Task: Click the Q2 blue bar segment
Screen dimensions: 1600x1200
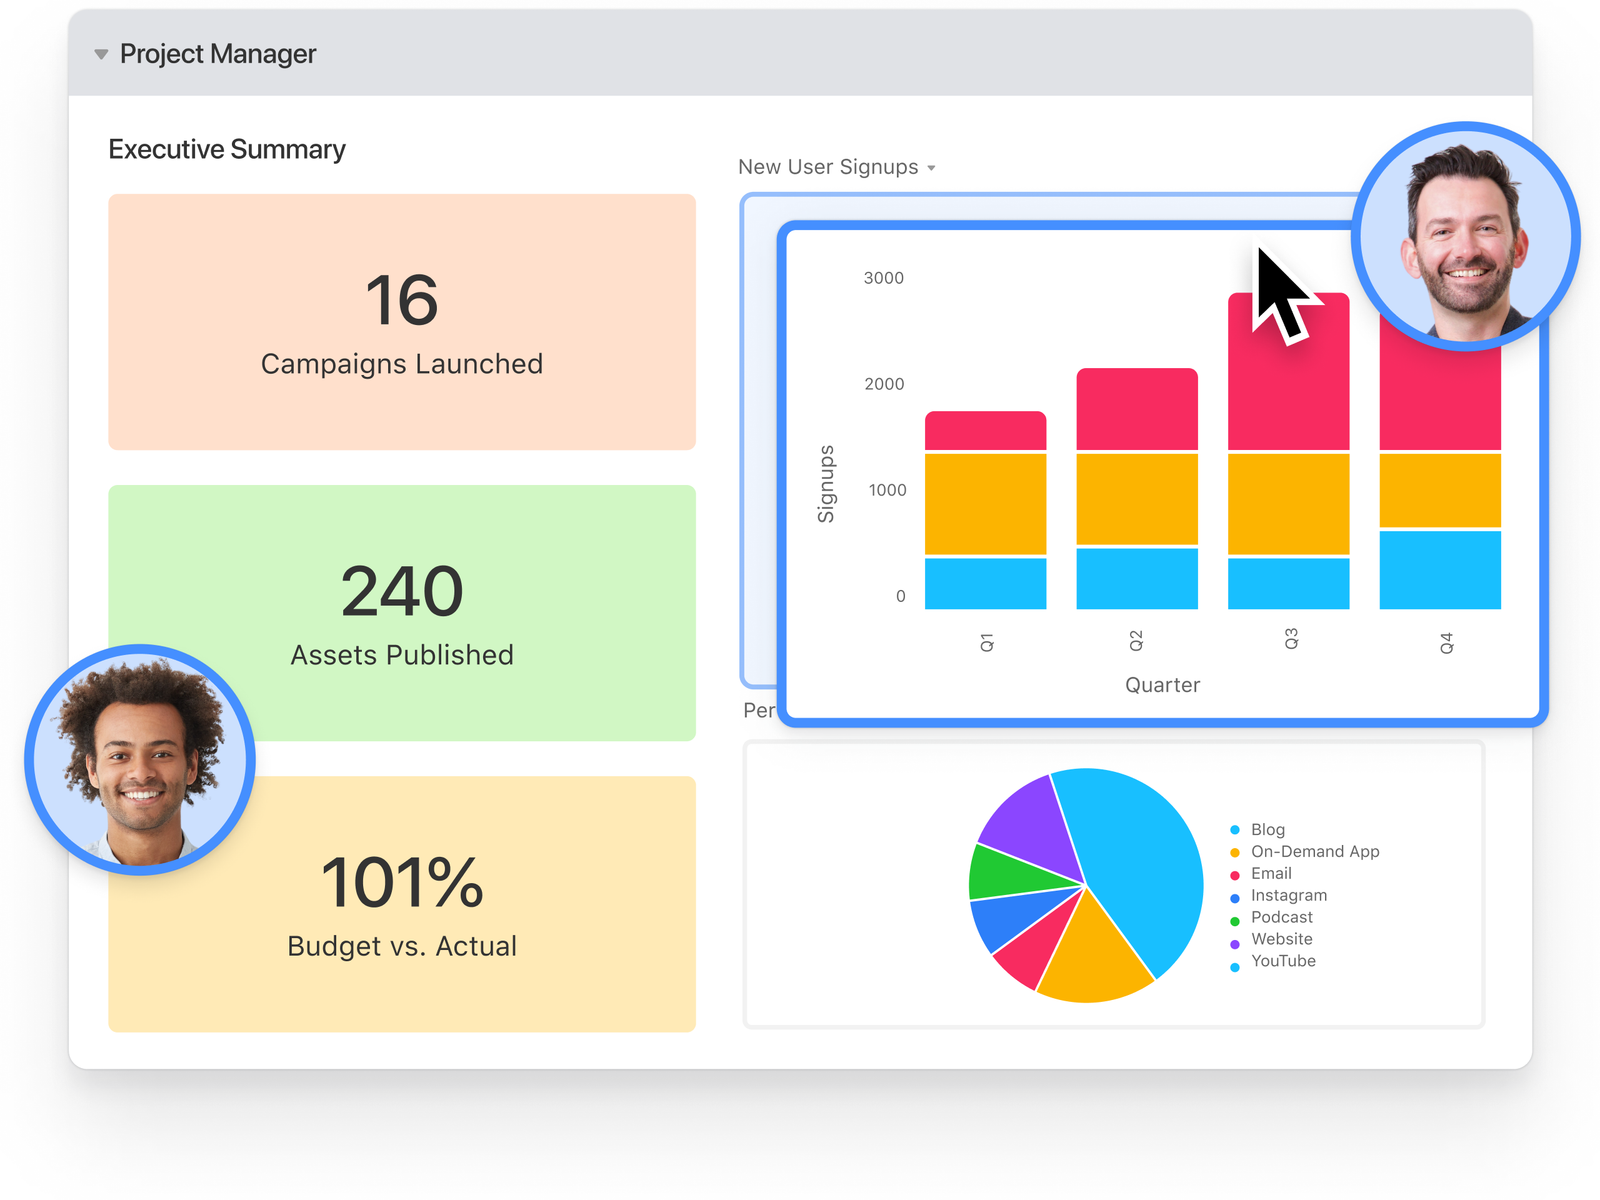Action: pyautogui.click(x=1137, y=579)
